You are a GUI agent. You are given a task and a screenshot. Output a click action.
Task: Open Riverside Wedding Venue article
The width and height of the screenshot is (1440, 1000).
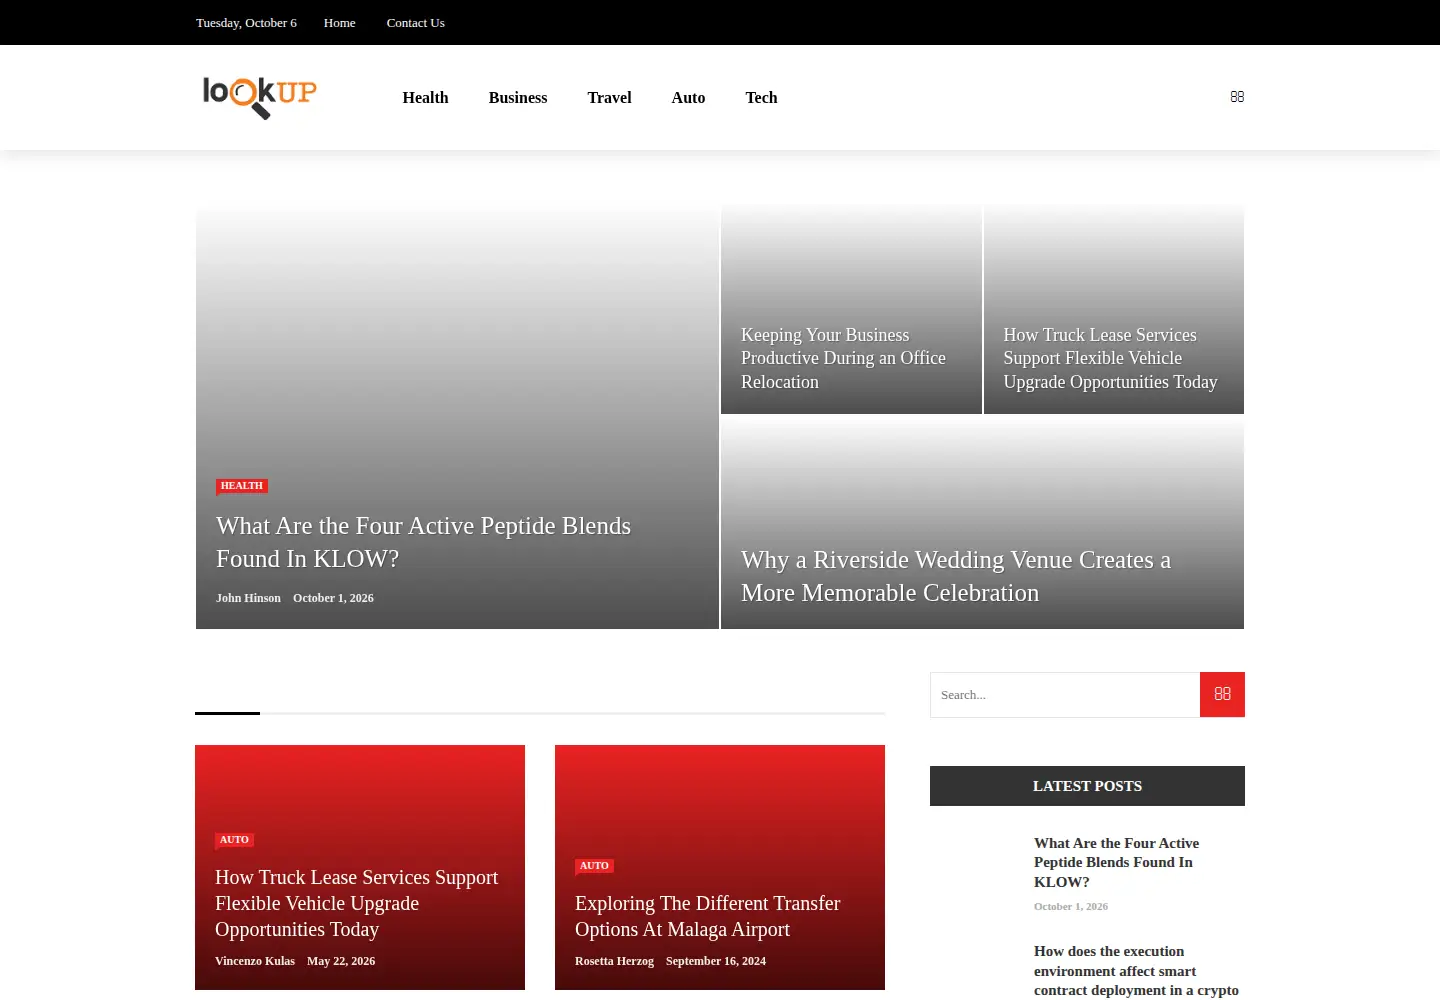click(x=956, y=576)
